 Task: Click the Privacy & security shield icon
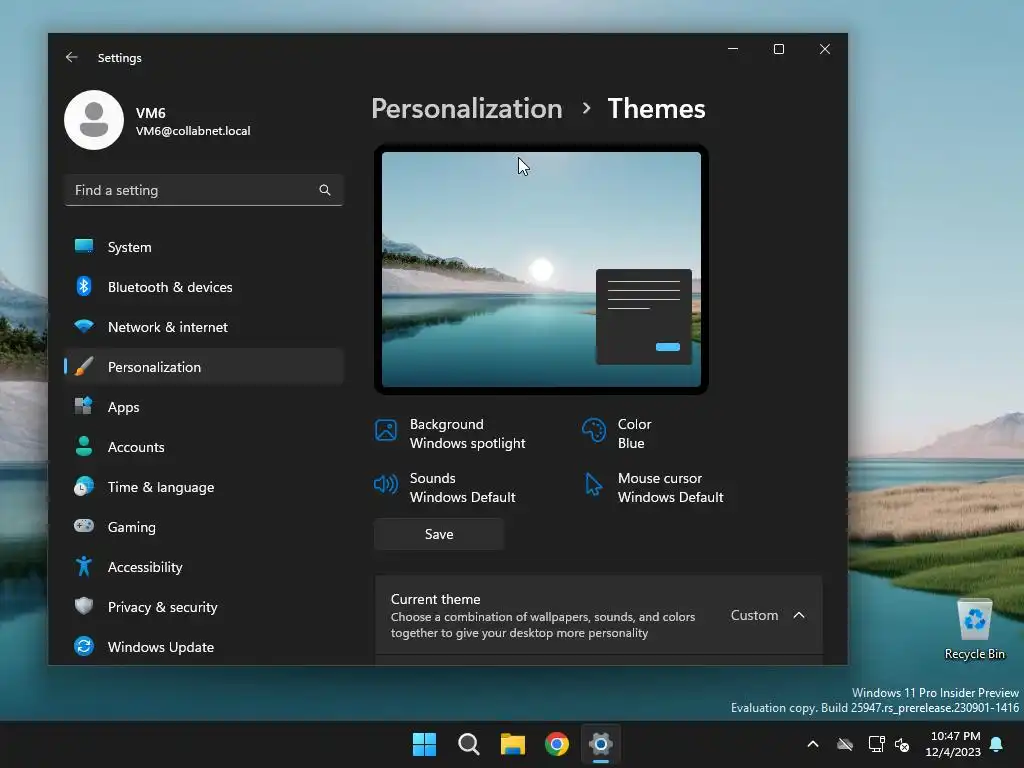pos(84,606)
